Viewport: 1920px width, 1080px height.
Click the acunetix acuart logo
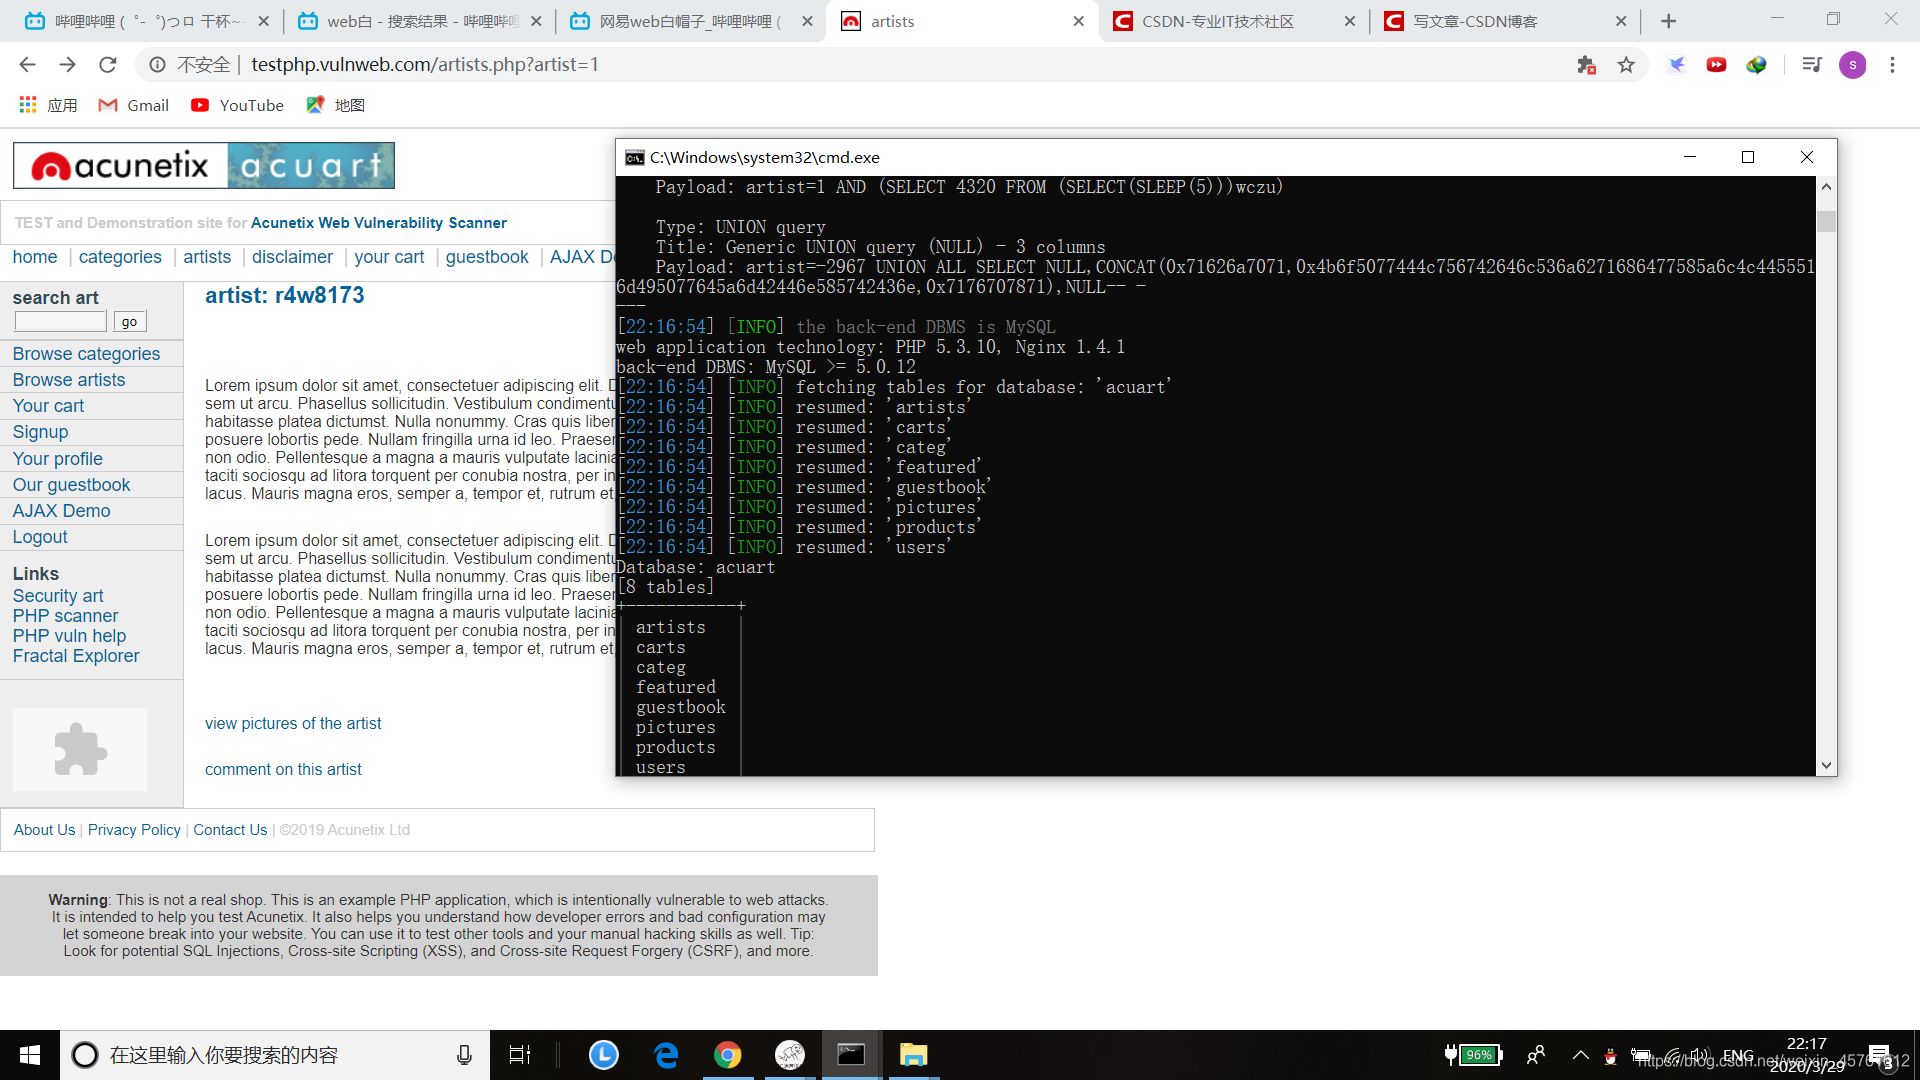pos(204,165)
